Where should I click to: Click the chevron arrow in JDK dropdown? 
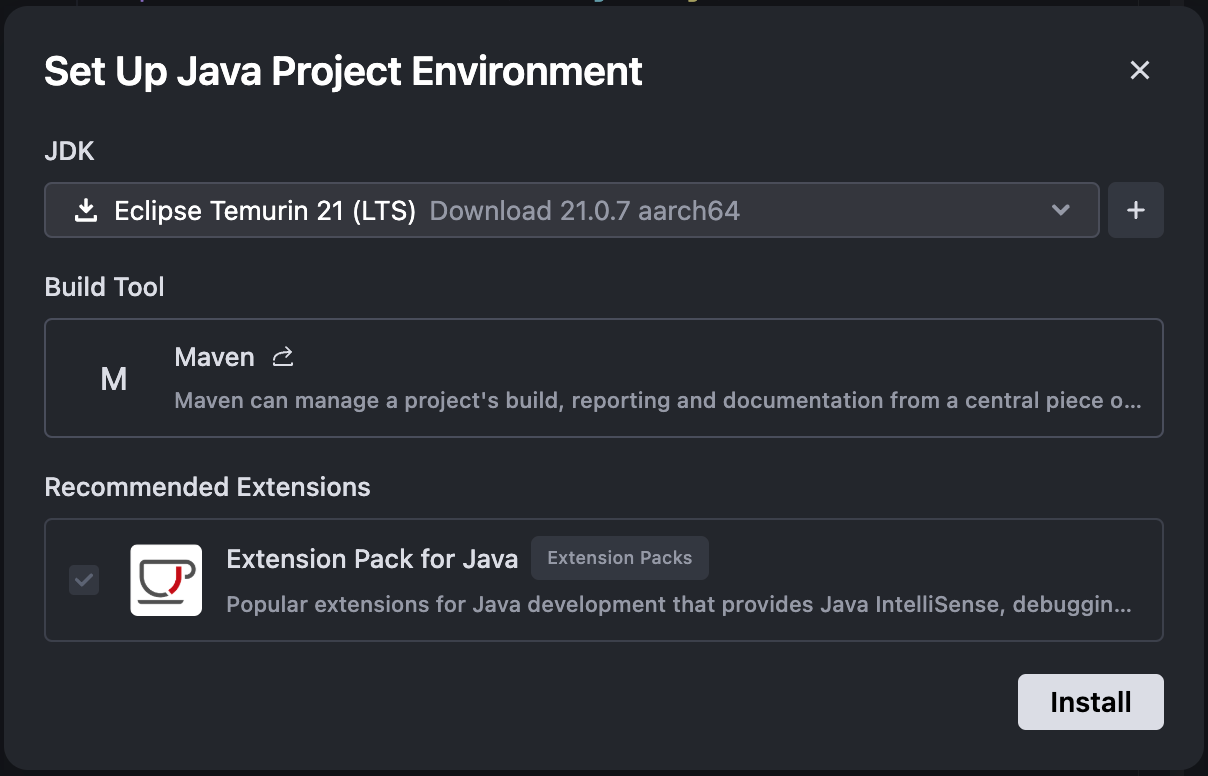click(x=1061, y=210)
